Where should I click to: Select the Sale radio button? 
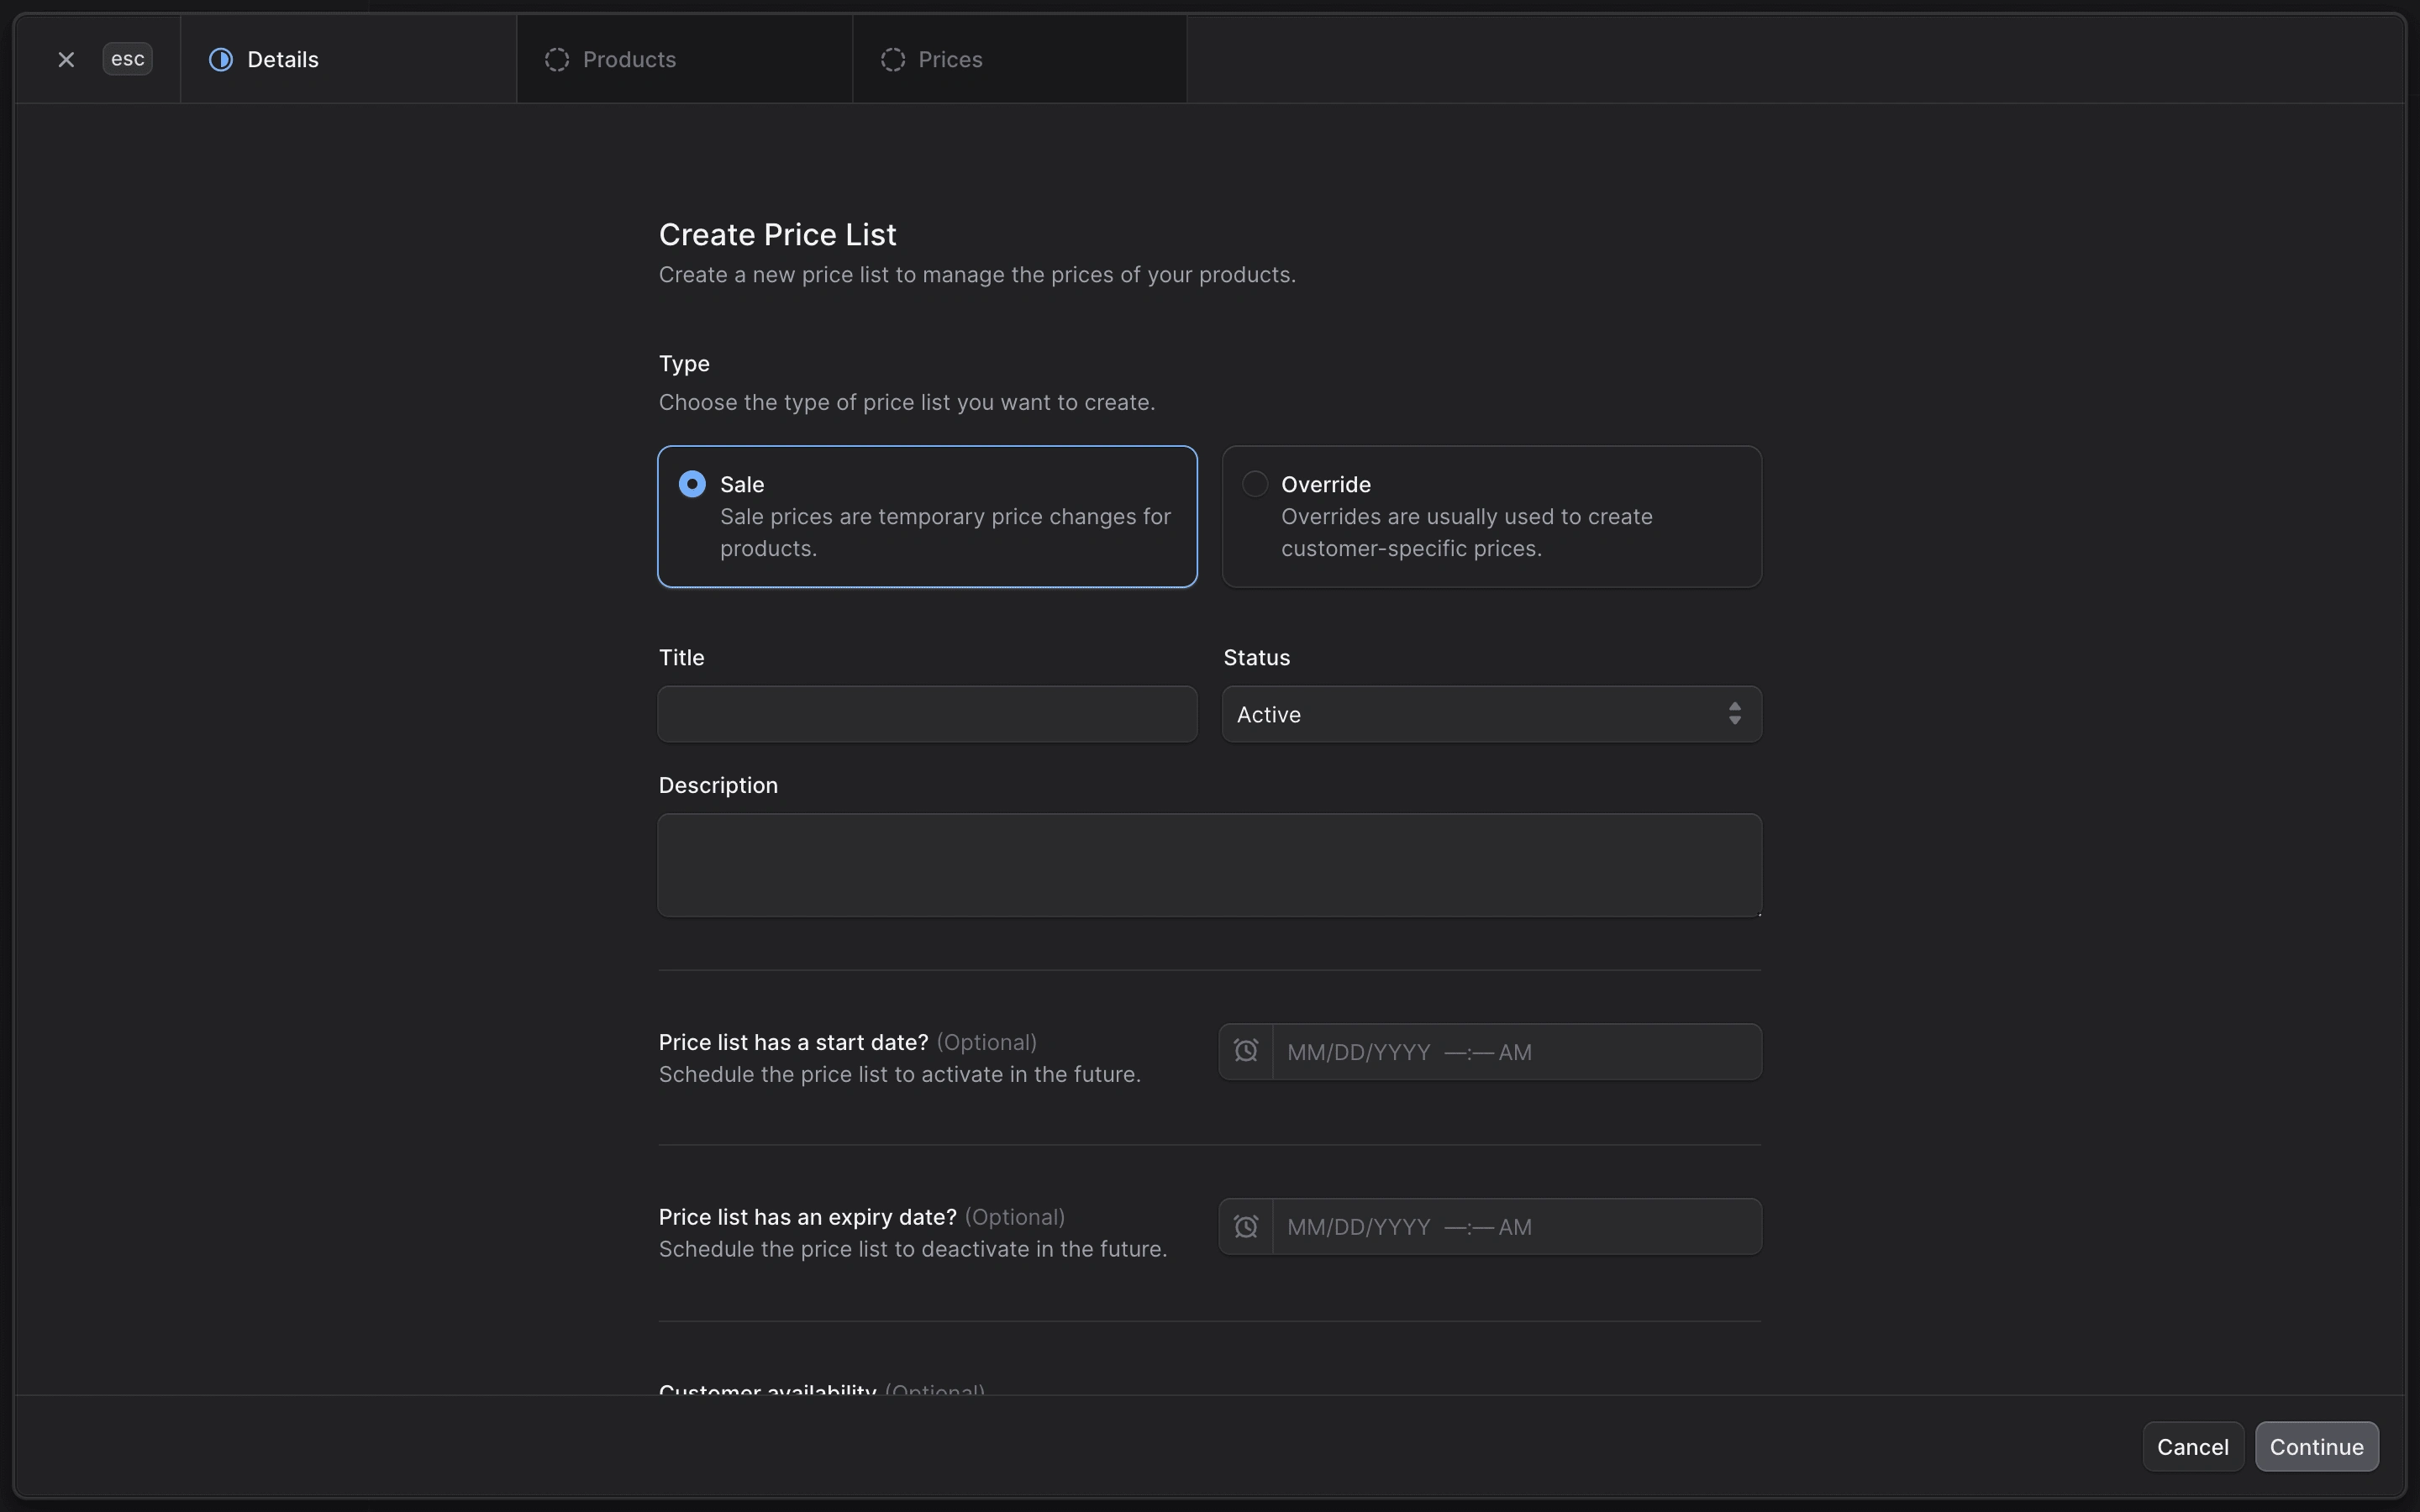click(692, 482)
